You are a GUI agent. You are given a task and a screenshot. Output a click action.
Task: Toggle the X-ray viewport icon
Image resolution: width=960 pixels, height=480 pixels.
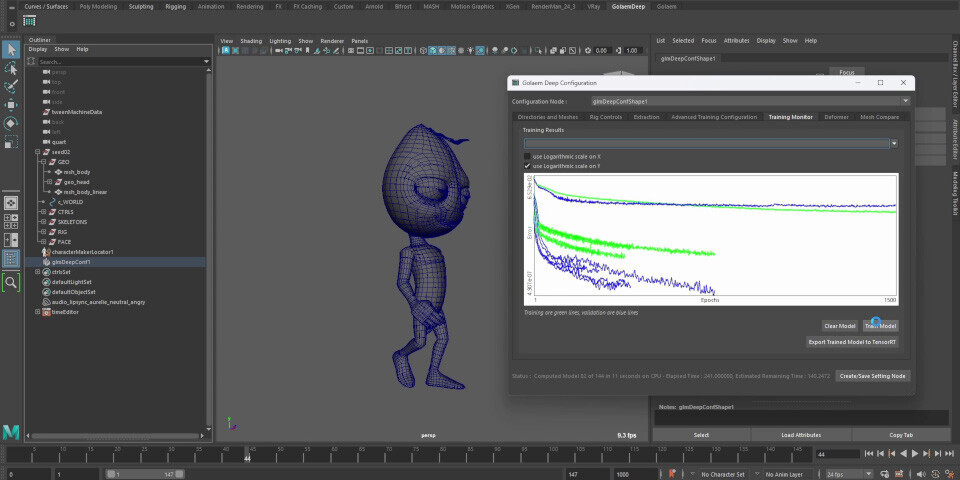553,51
